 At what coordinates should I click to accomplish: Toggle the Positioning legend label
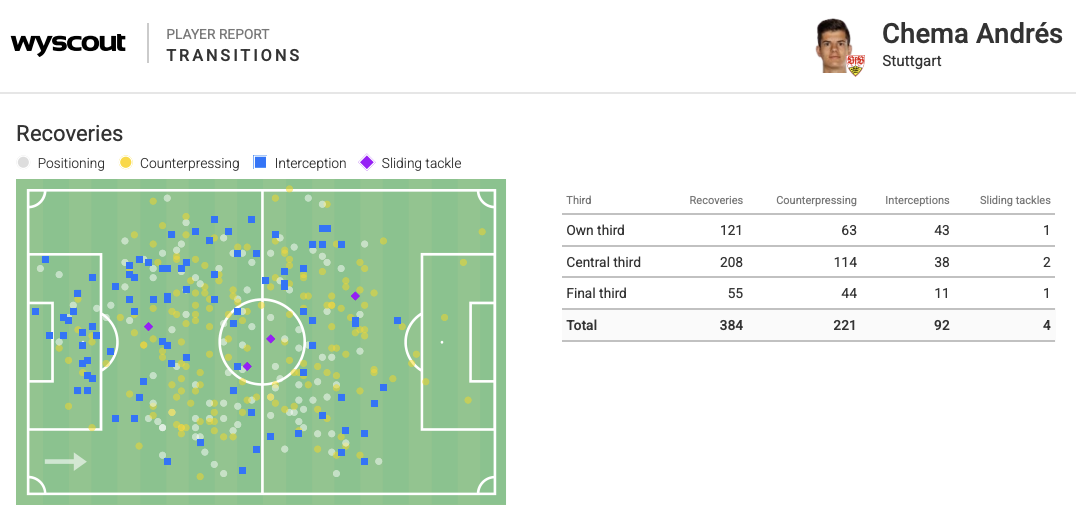click(71, 163)
